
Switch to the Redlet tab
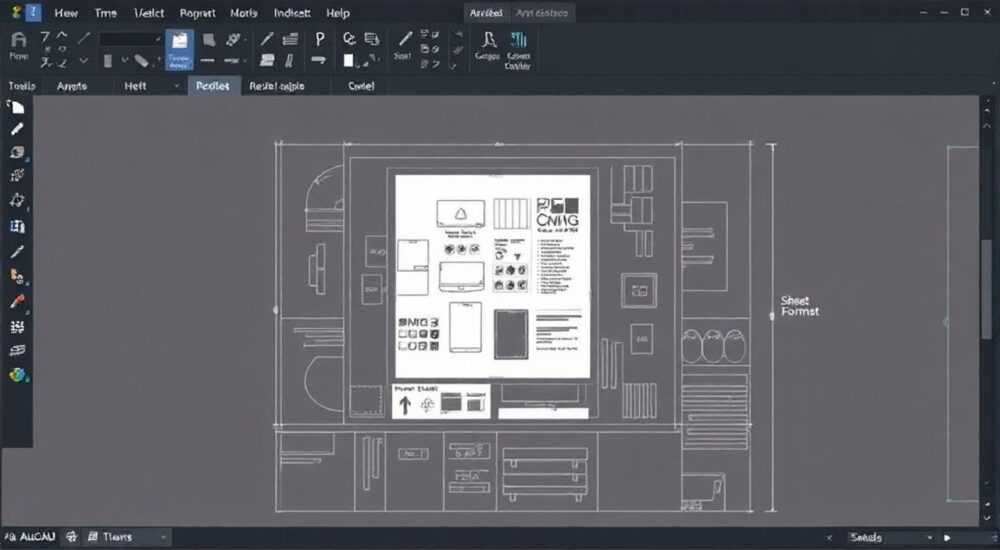click(x=213, y=85)
